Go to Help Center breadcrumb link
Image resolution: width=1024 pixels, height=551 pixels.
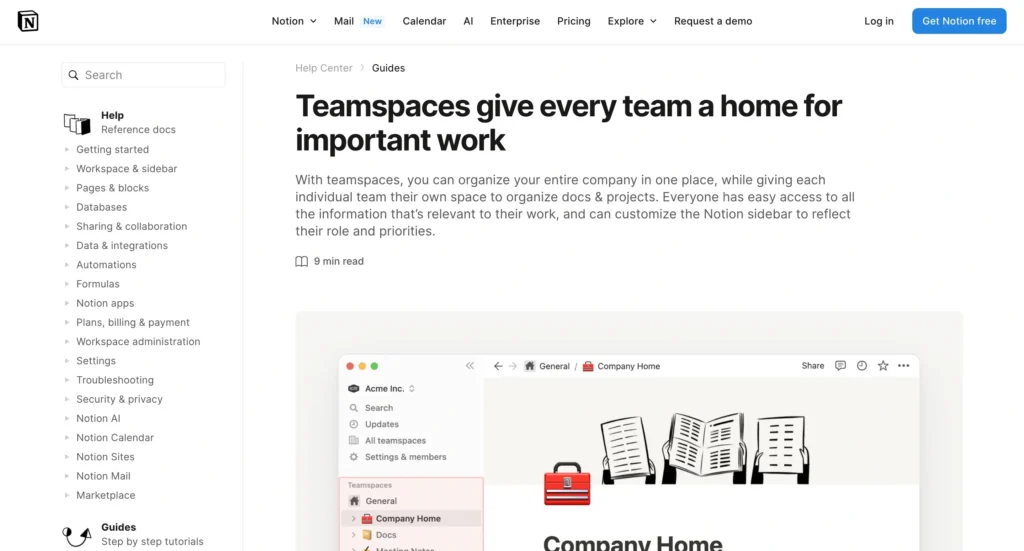click(323, 68)
